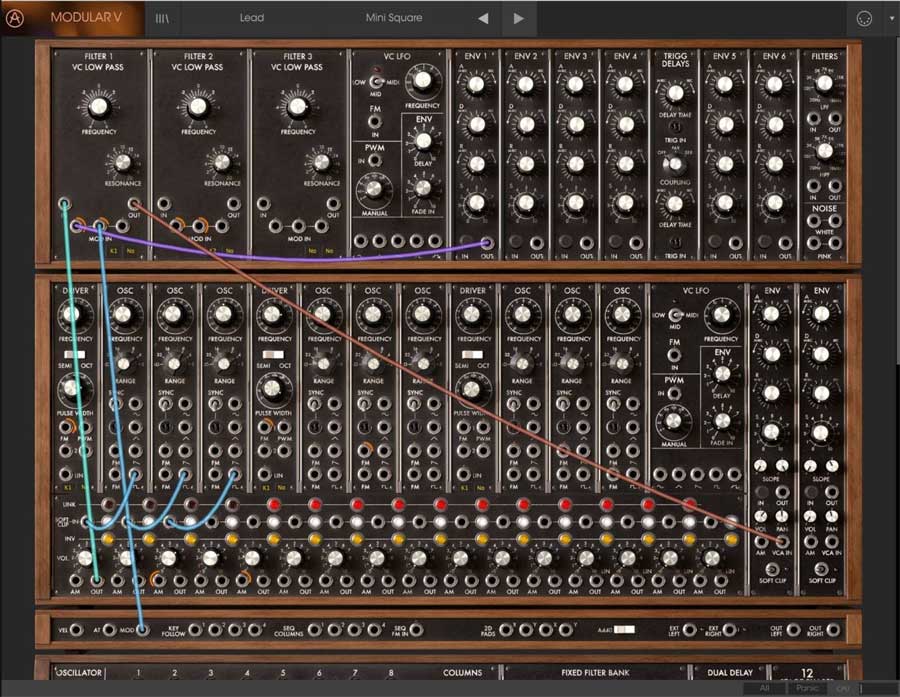Viewport: 900px width, 697px height.
Task: Open the preset library browser icon
Action: pos(162,18)
